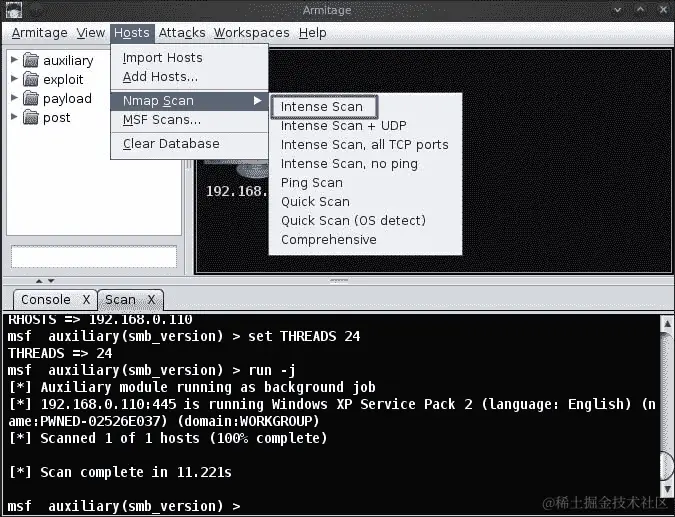675x517 pixels.
Task: Click the split pane collapse-up arrow
Action: coord(39,281)
